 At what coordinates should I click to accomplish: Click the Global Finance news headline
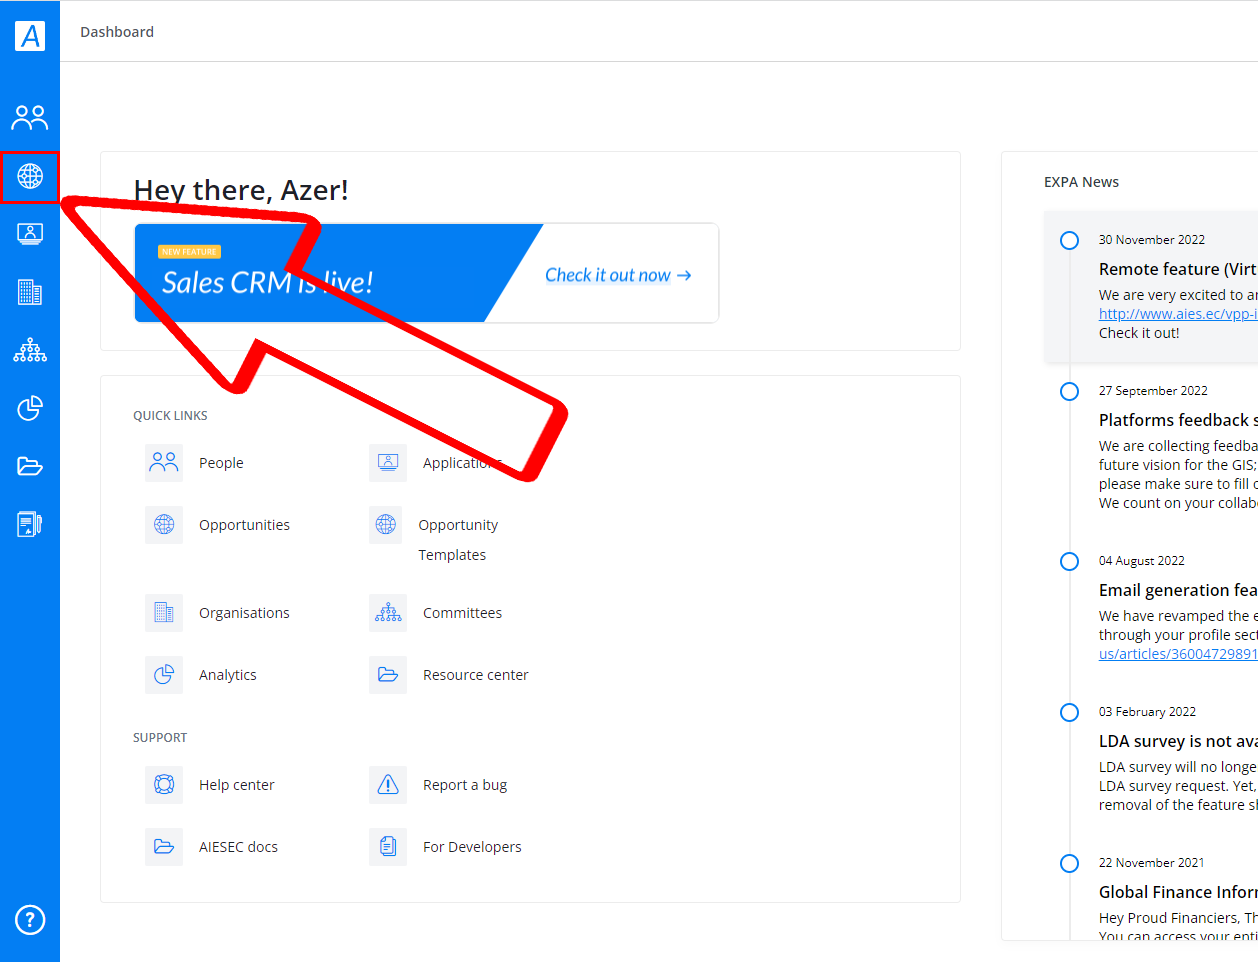(x=1178, y=892)
